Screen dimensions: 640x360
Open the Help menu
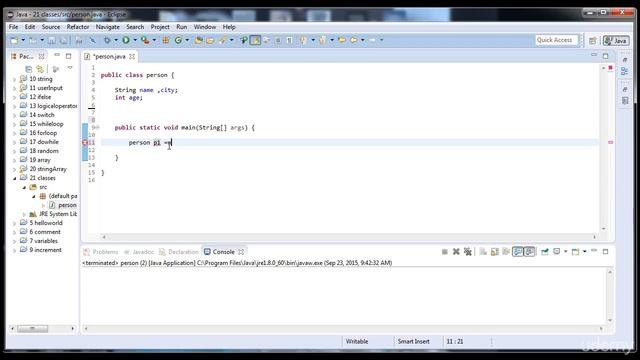229,27
